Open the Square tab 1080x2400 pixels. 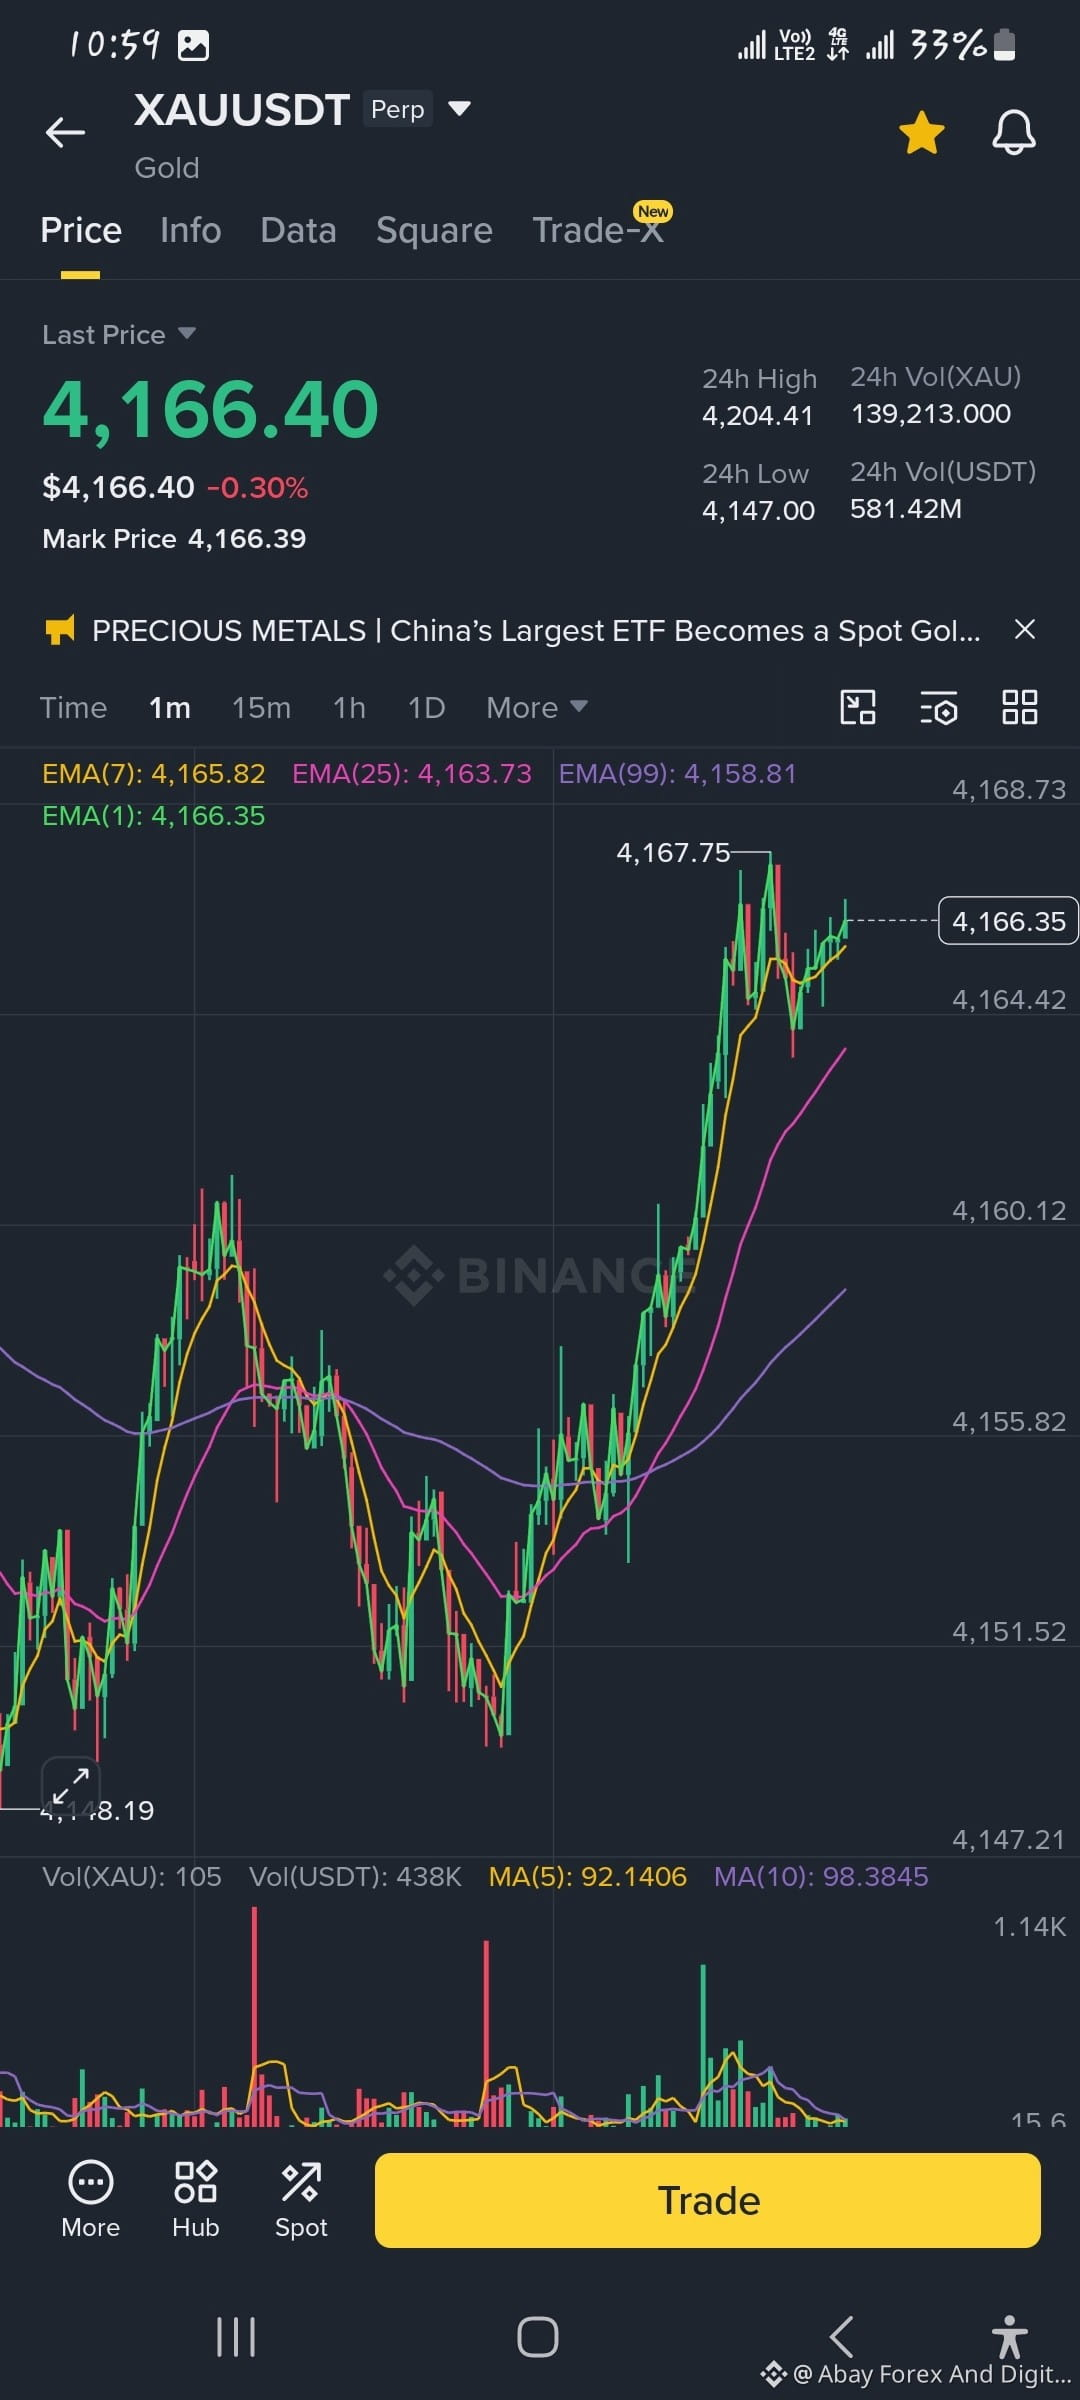[x=434, y=230]
